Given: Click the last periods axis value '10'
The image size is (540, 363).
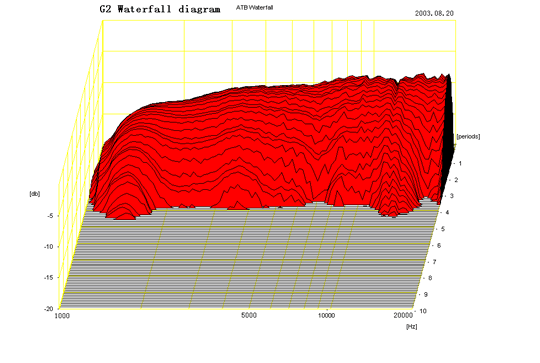Looking at the screenshot, I should tap(423, 311).
